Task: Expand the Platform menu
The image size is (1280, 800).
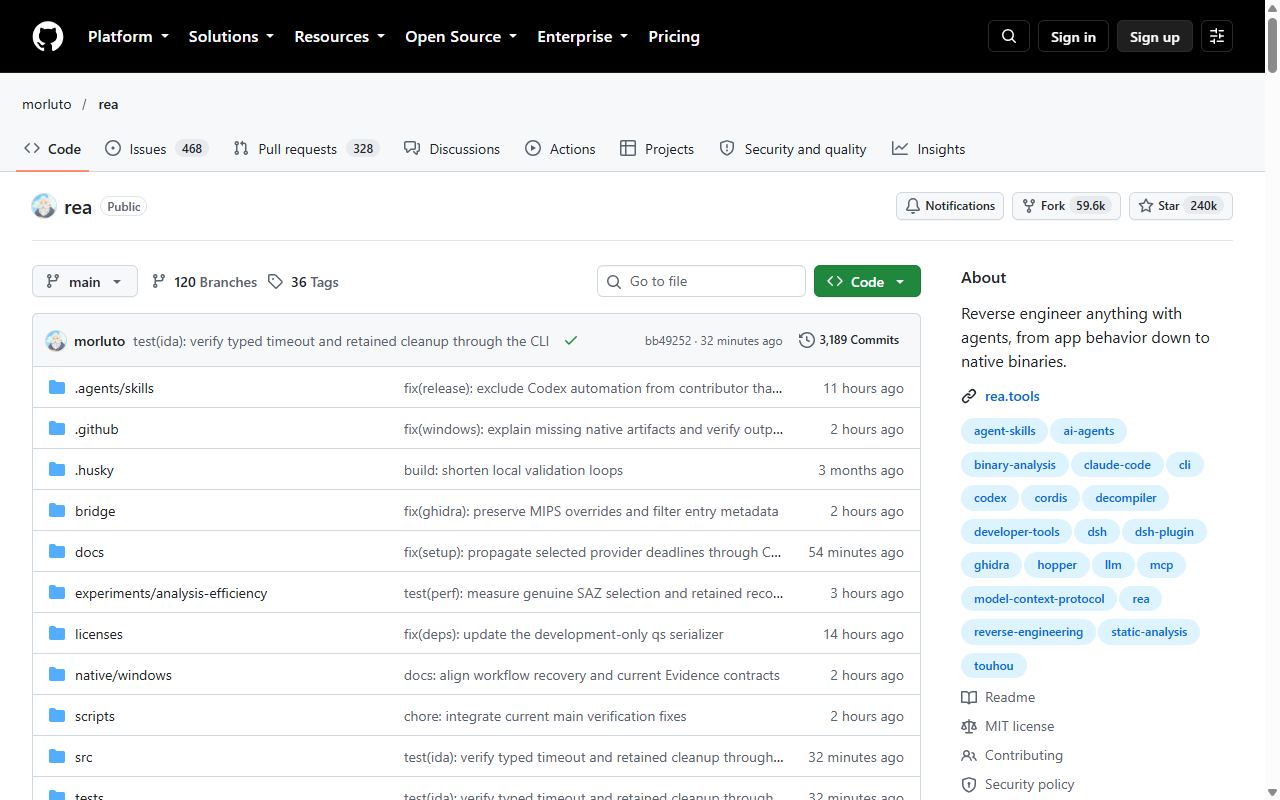Action: coord(128,37)
